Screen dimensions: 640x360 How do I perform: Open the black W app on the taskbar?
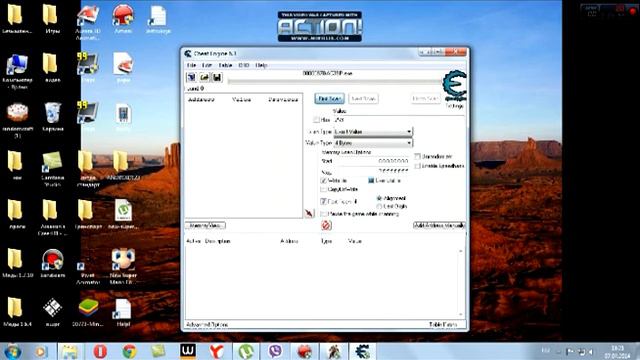coord(188,351)
